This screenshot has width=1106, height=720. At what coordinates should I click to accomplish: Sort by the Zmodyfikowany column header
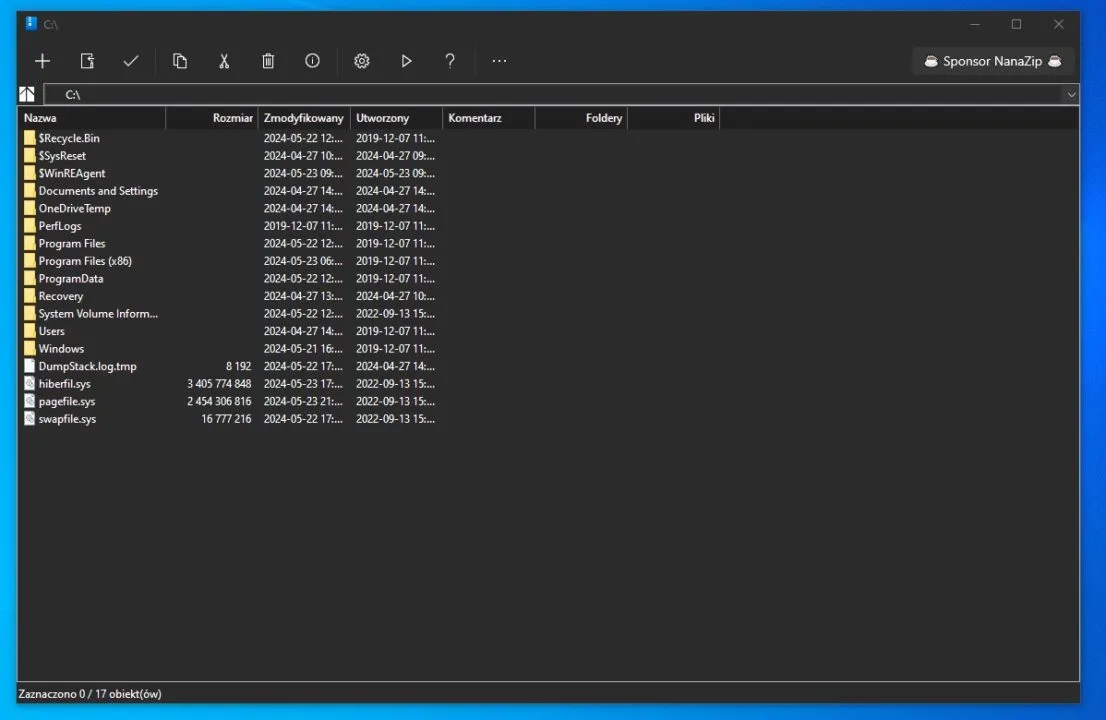[x=304, y=118]
